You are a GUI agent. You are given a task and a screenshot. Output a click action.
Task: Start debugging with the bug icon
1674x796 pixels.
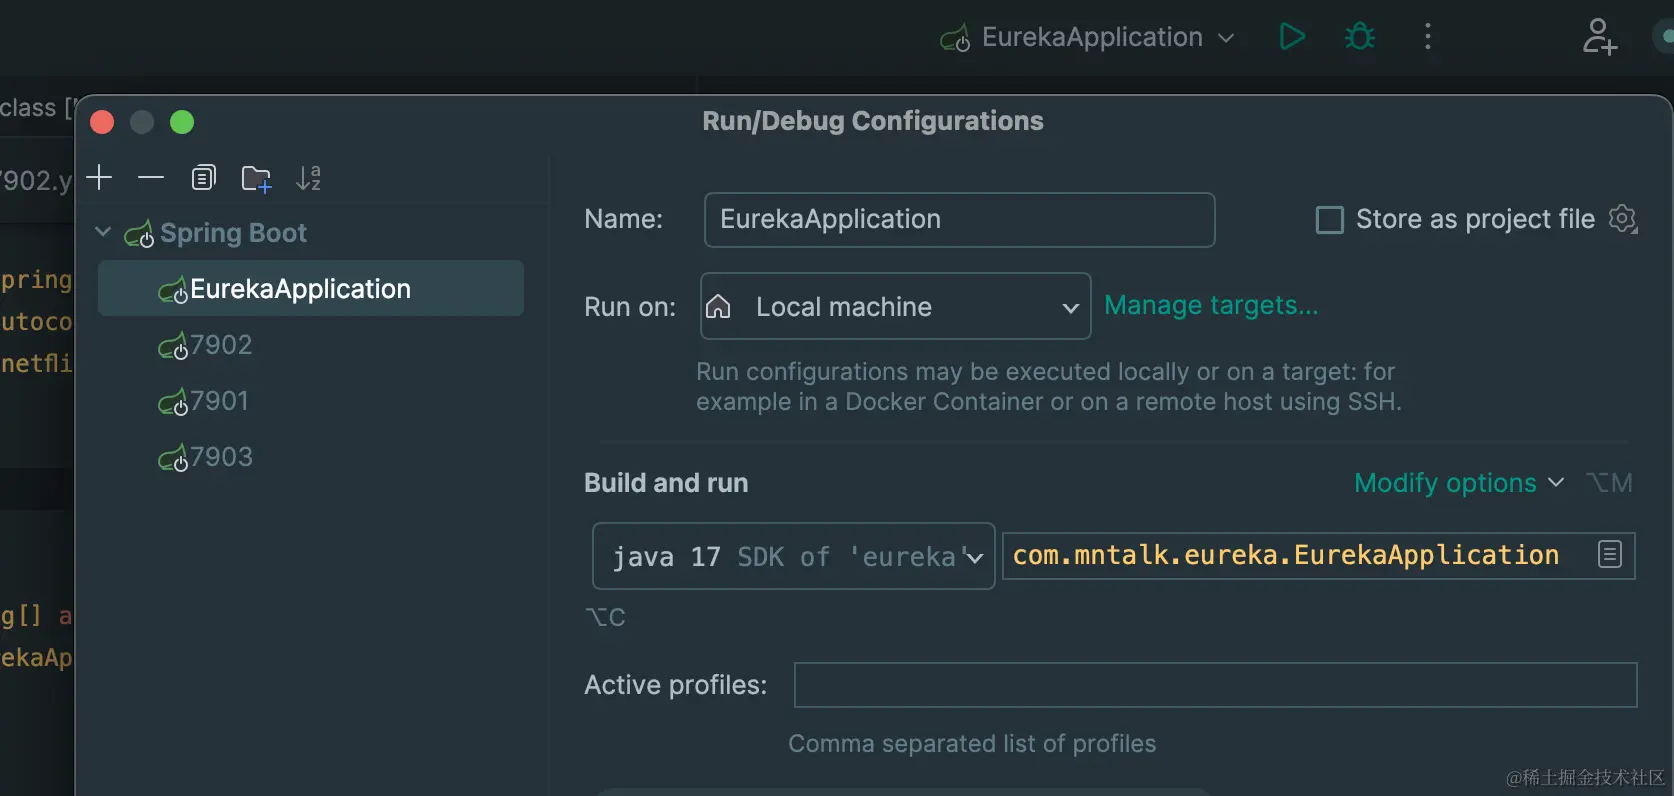click(x=1359, y=37)
